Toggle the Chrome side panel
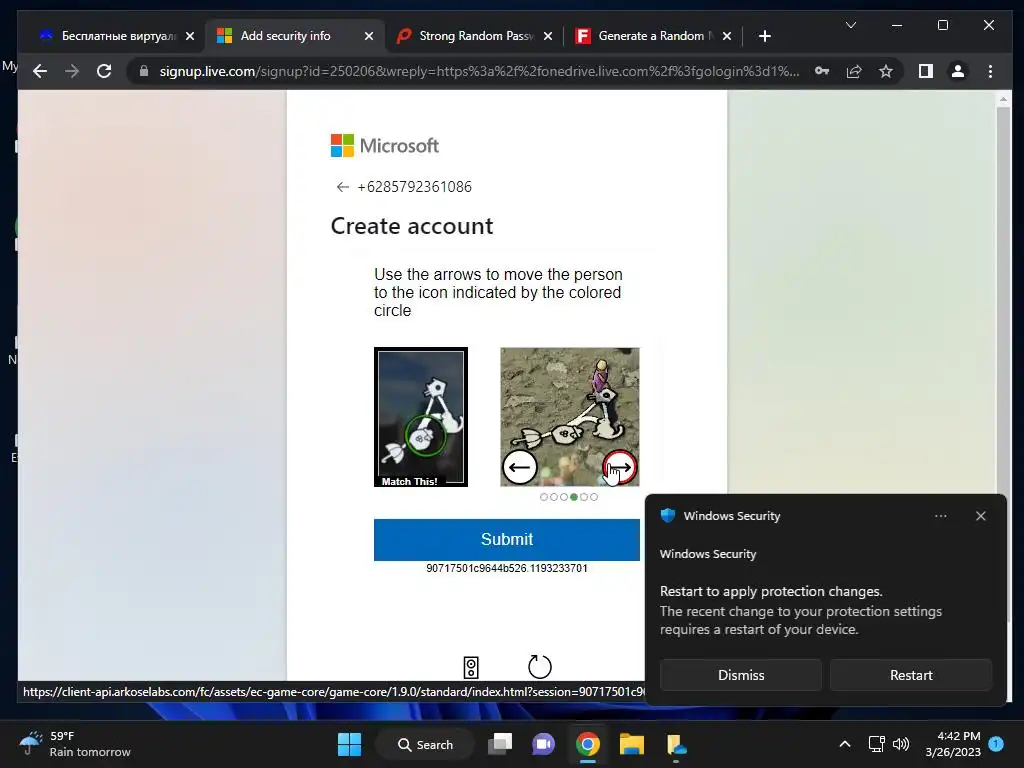The width and height of the screenshot is (1024, 768). click(926, 71)
